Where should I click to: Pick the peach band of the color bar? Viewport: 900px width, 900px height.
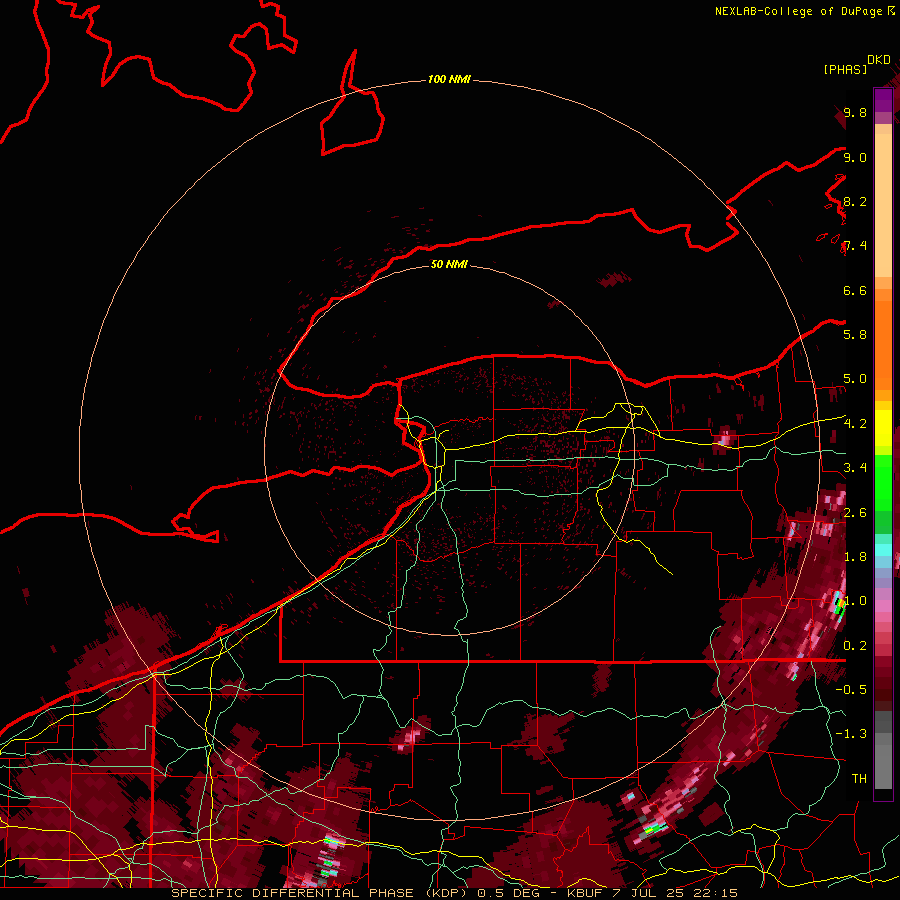tap(883, 207)
